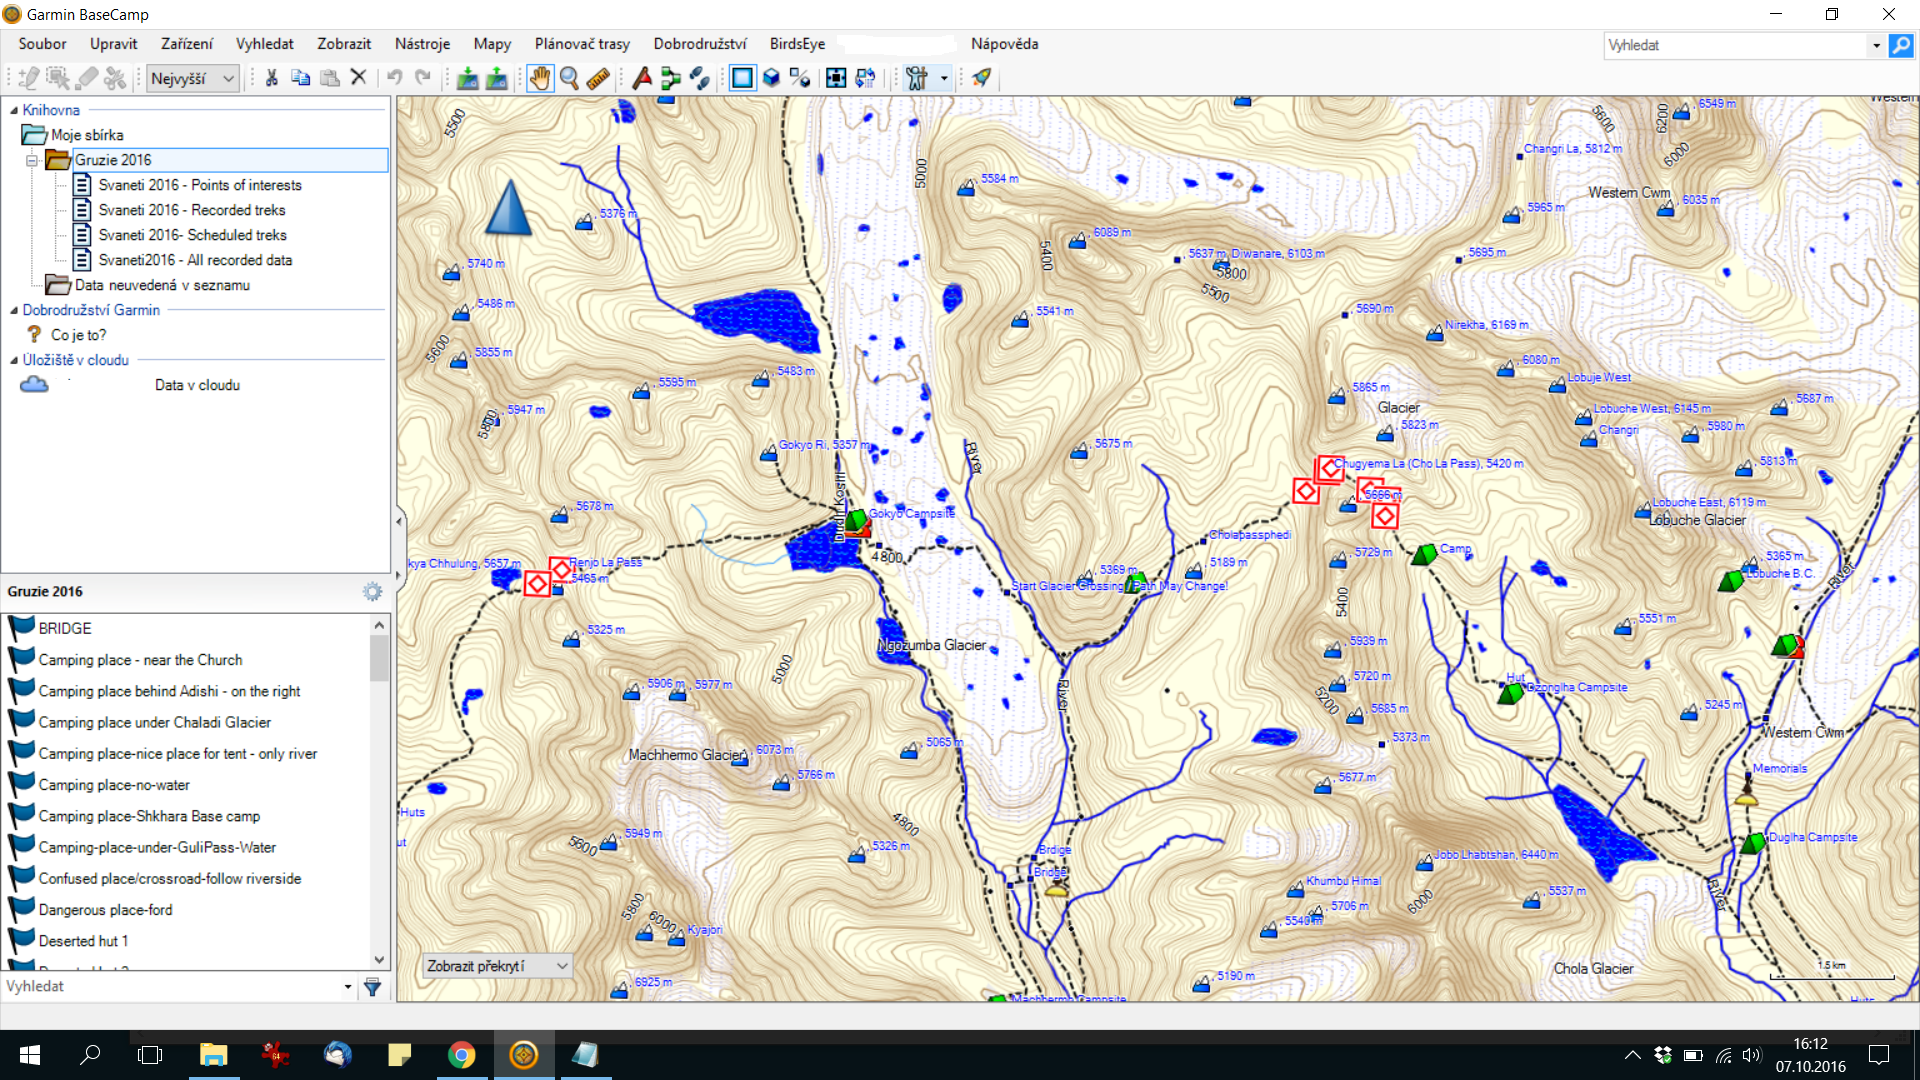Click the divide scissors tool icon
The height and width of the screenshot is (1080, 1920).
tap(116, 78)
